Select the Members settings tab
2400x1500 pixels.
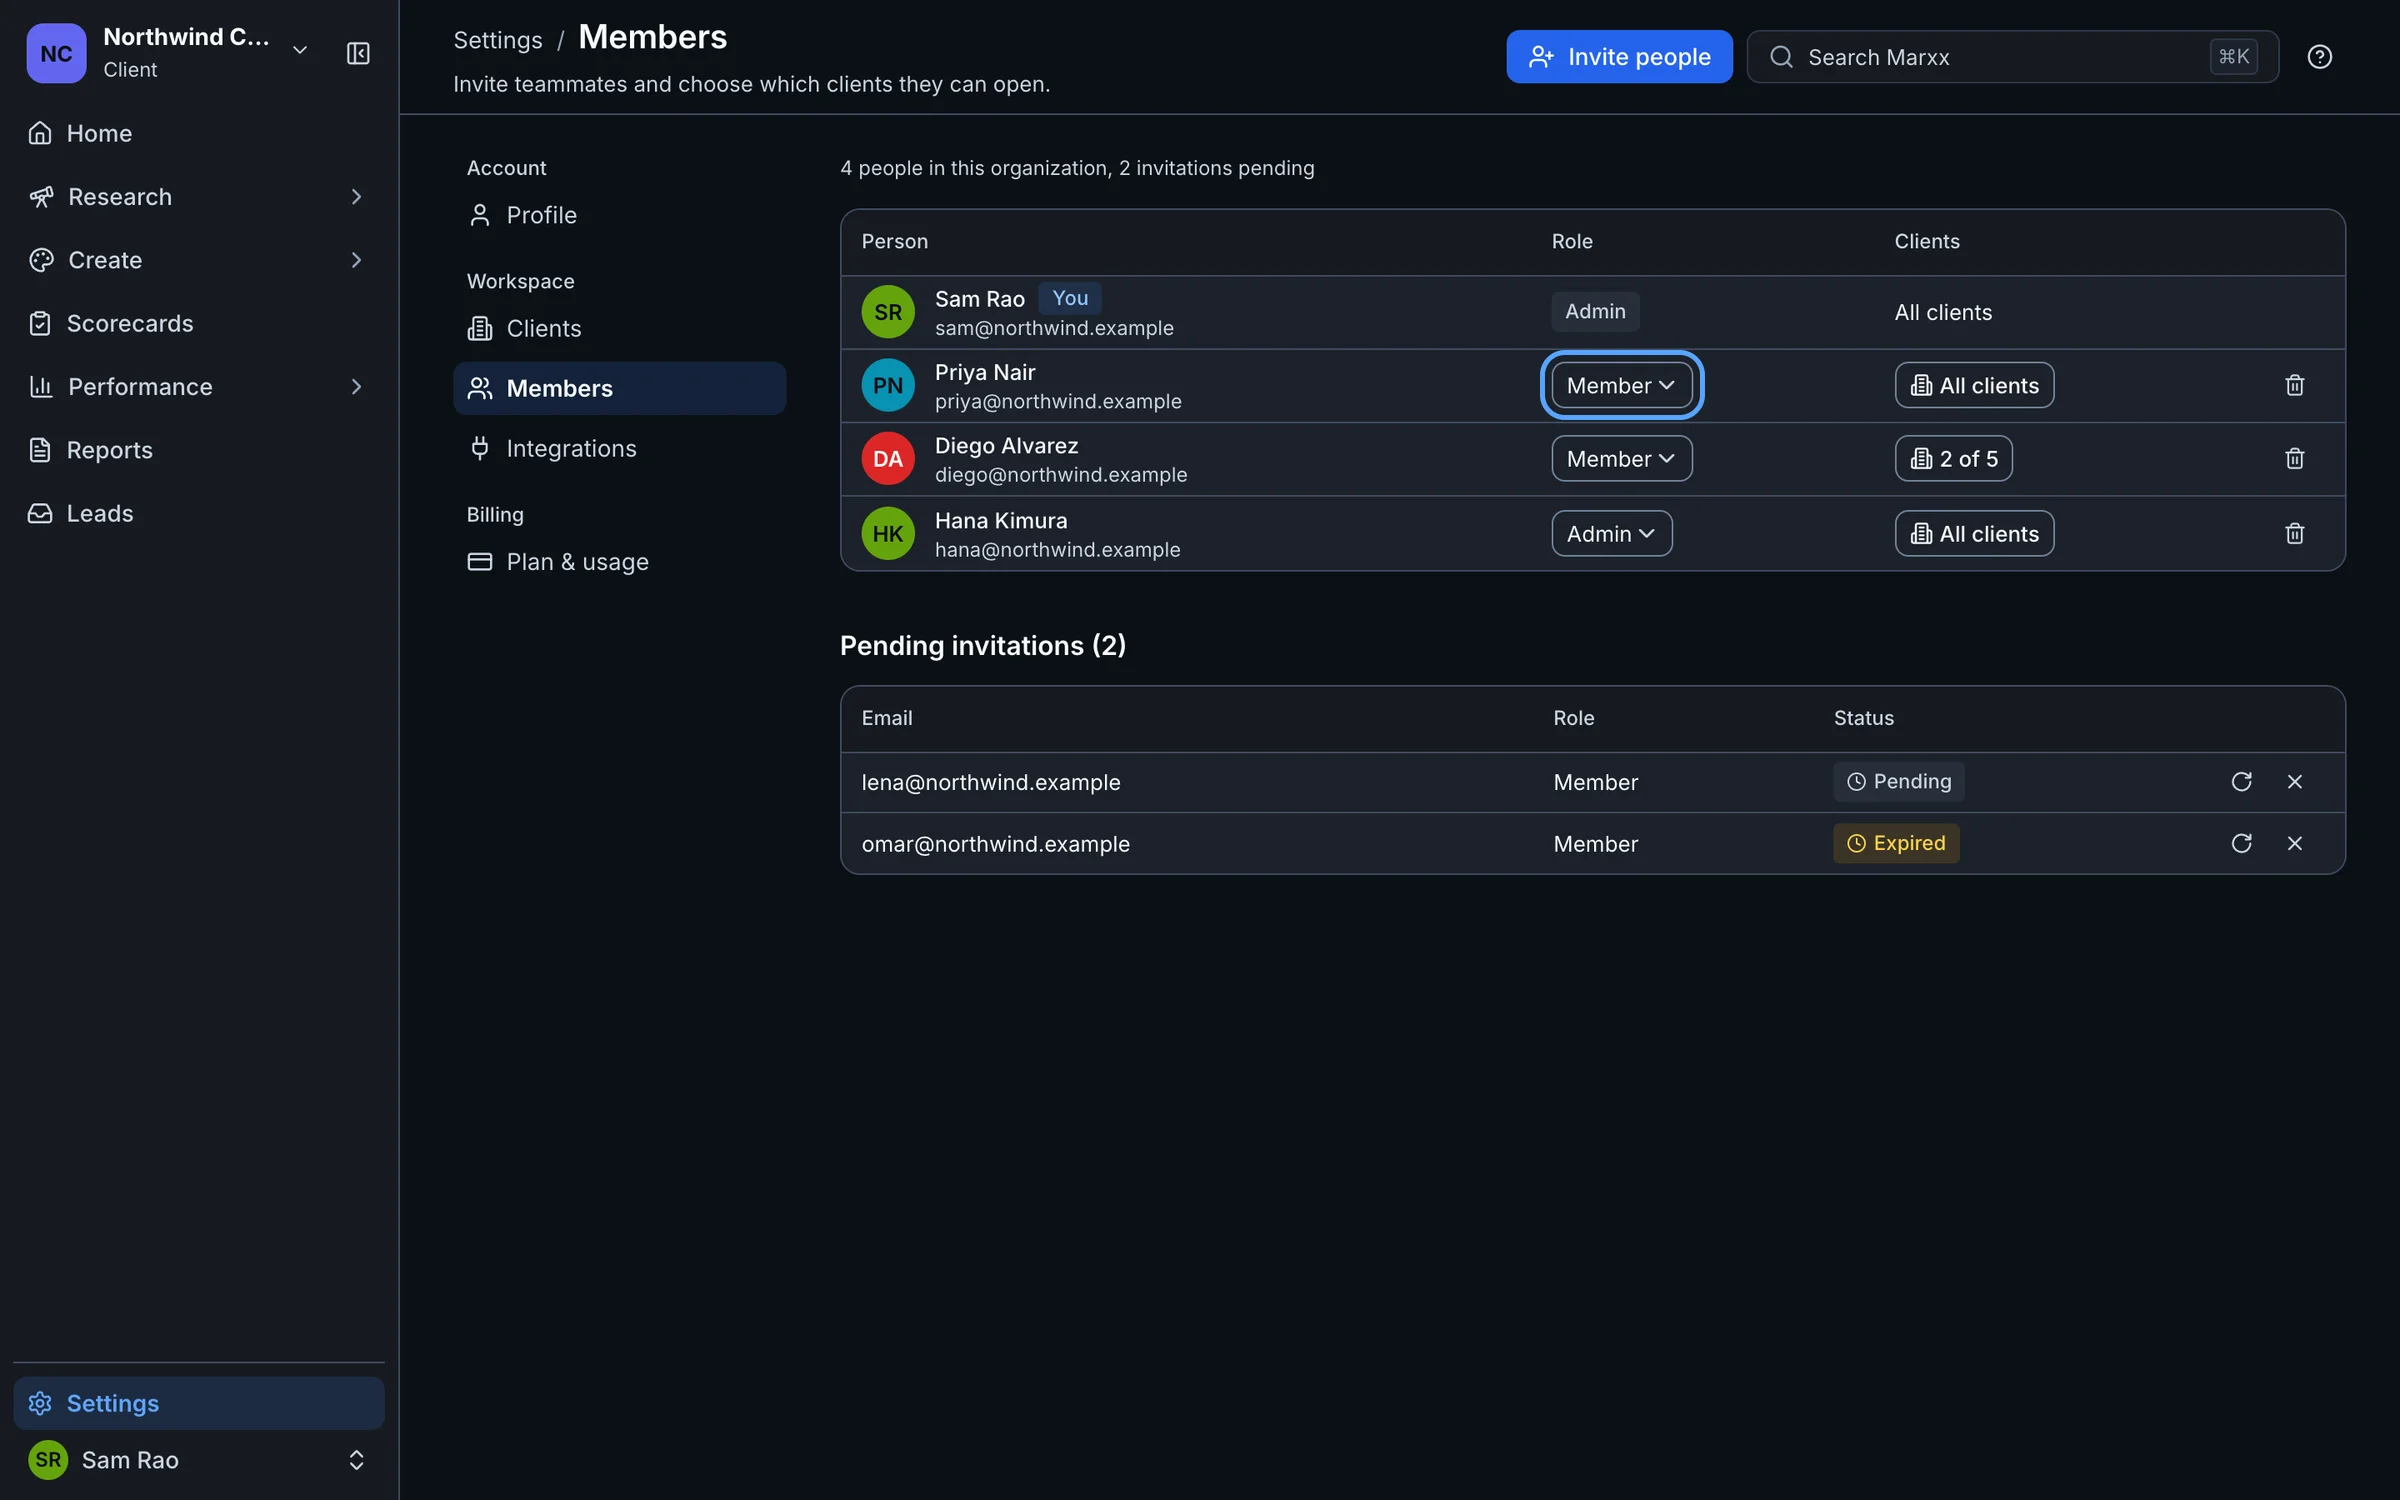click(619, 388)
